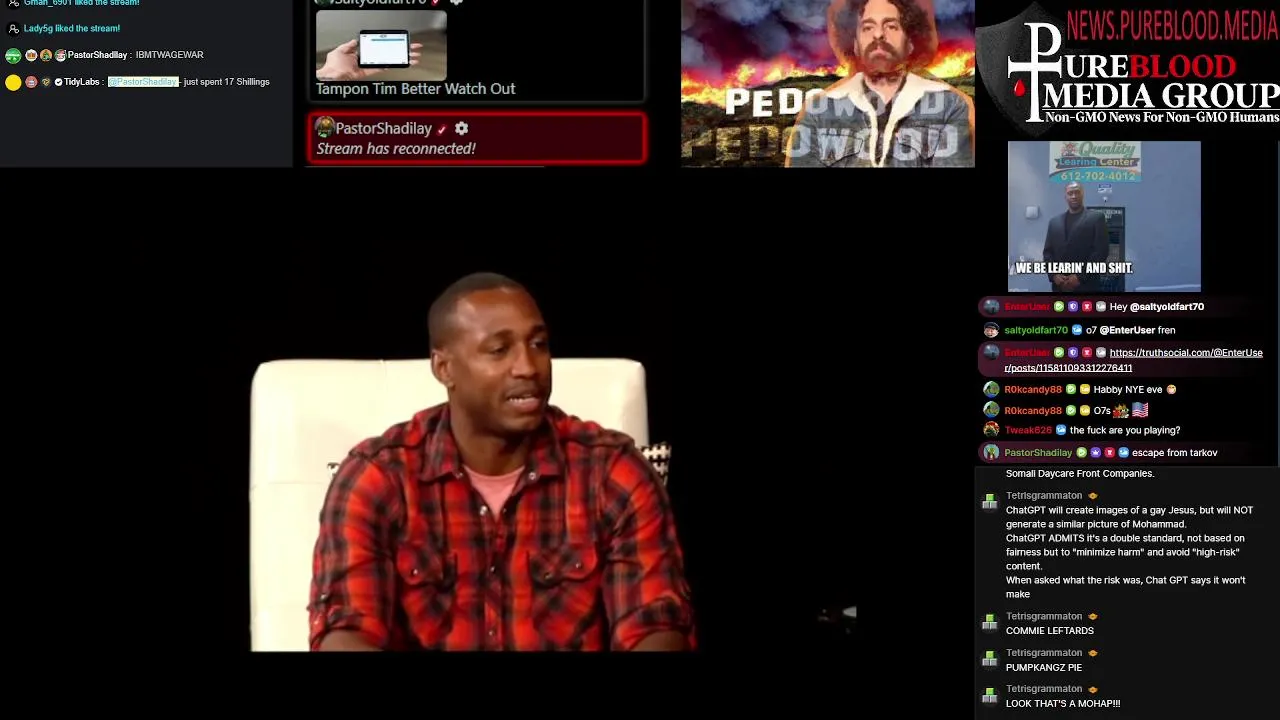Image resolution: width=1280 pixels, height=720 pixels.
Task: Click 'Somali Daycare Front Companies.' chat text
Action: click(x=1080, y=474)
